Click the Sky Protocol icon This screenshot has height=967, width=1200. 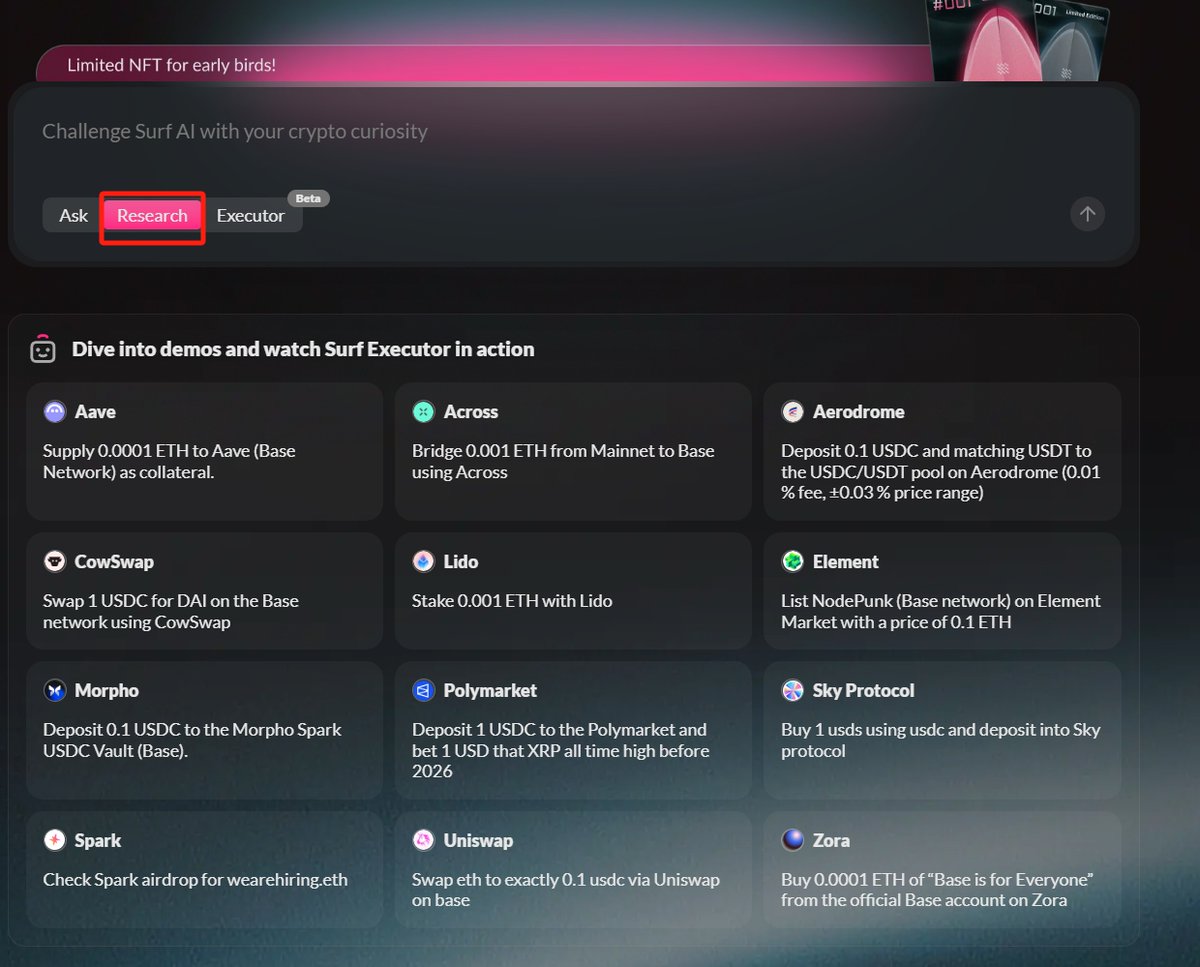tap(792, 690)
